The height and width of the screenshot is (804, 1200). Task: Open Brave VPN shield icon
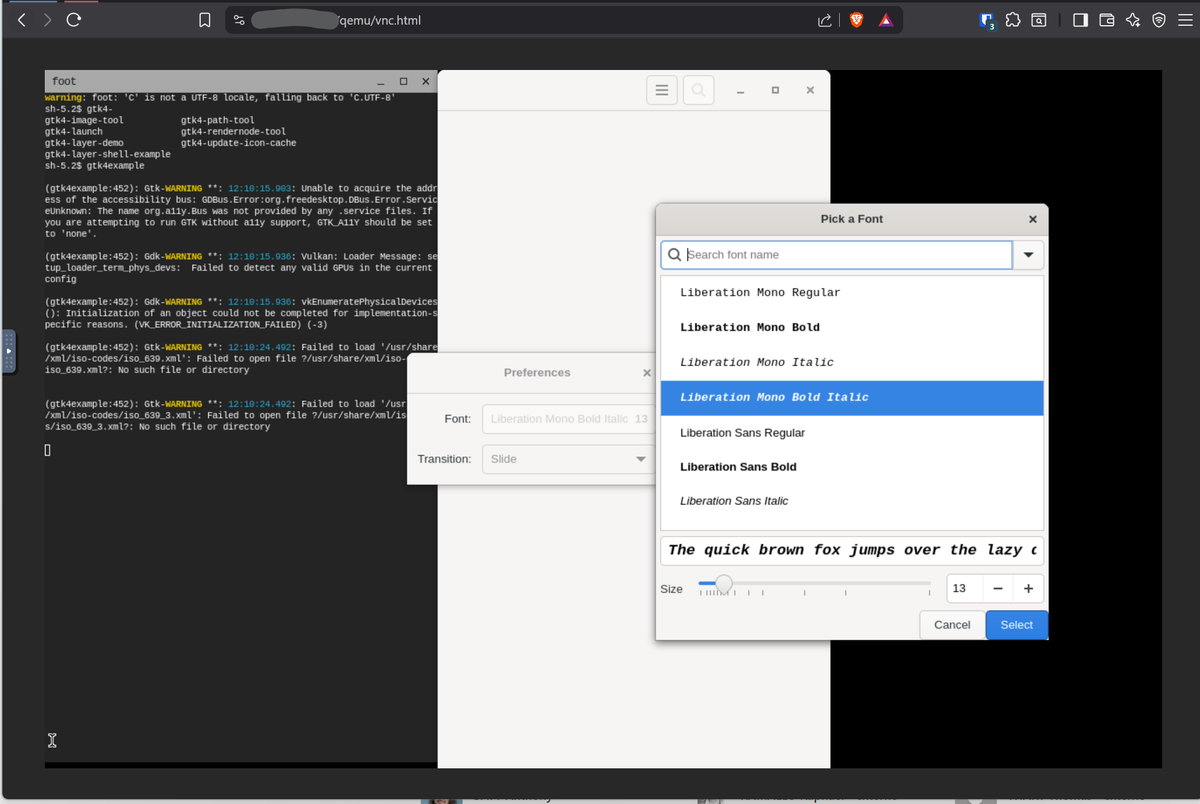pos(1159,20)
